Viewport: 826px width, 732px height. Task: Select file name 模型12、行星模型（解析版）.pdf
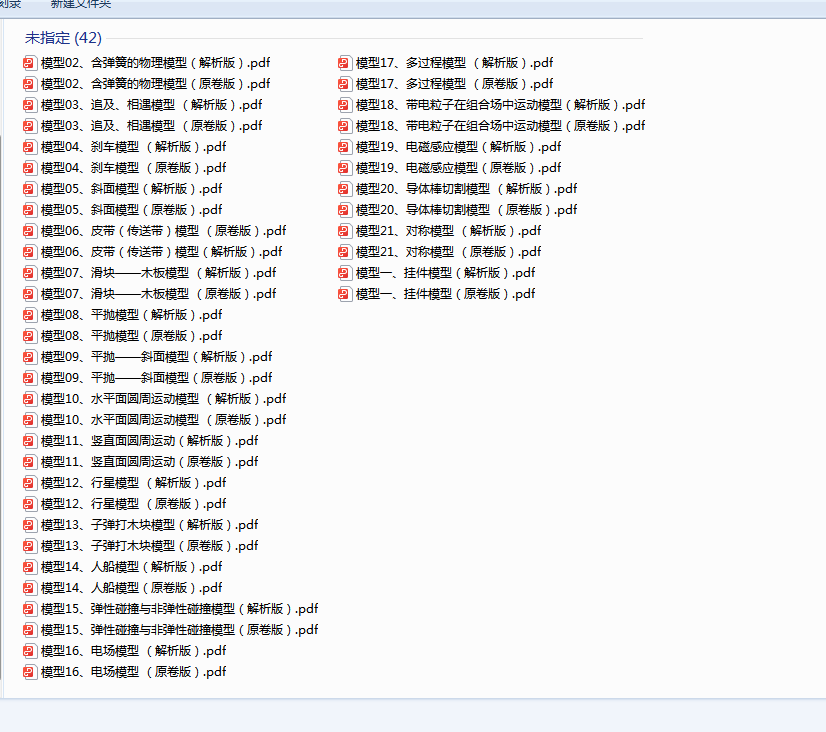(134, 483)
